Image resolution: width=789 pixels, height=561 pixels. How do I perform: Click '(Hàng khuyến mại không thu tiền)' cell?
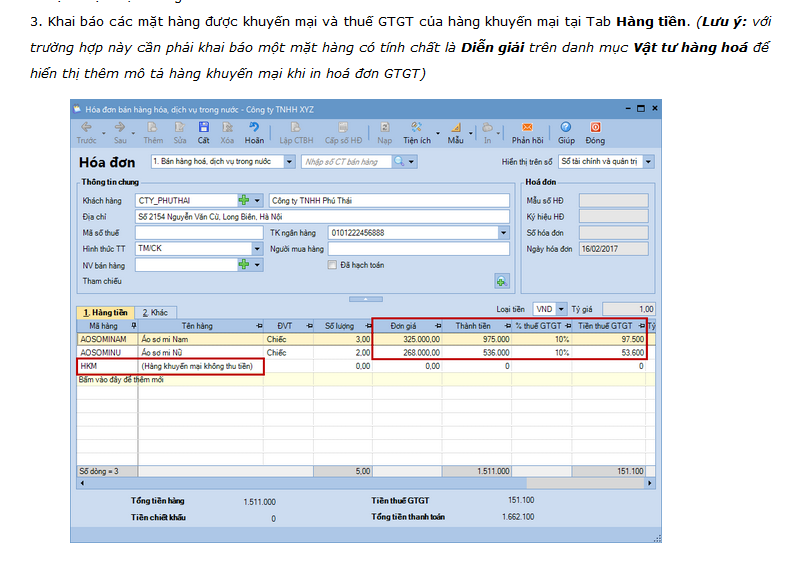(200, 366)
